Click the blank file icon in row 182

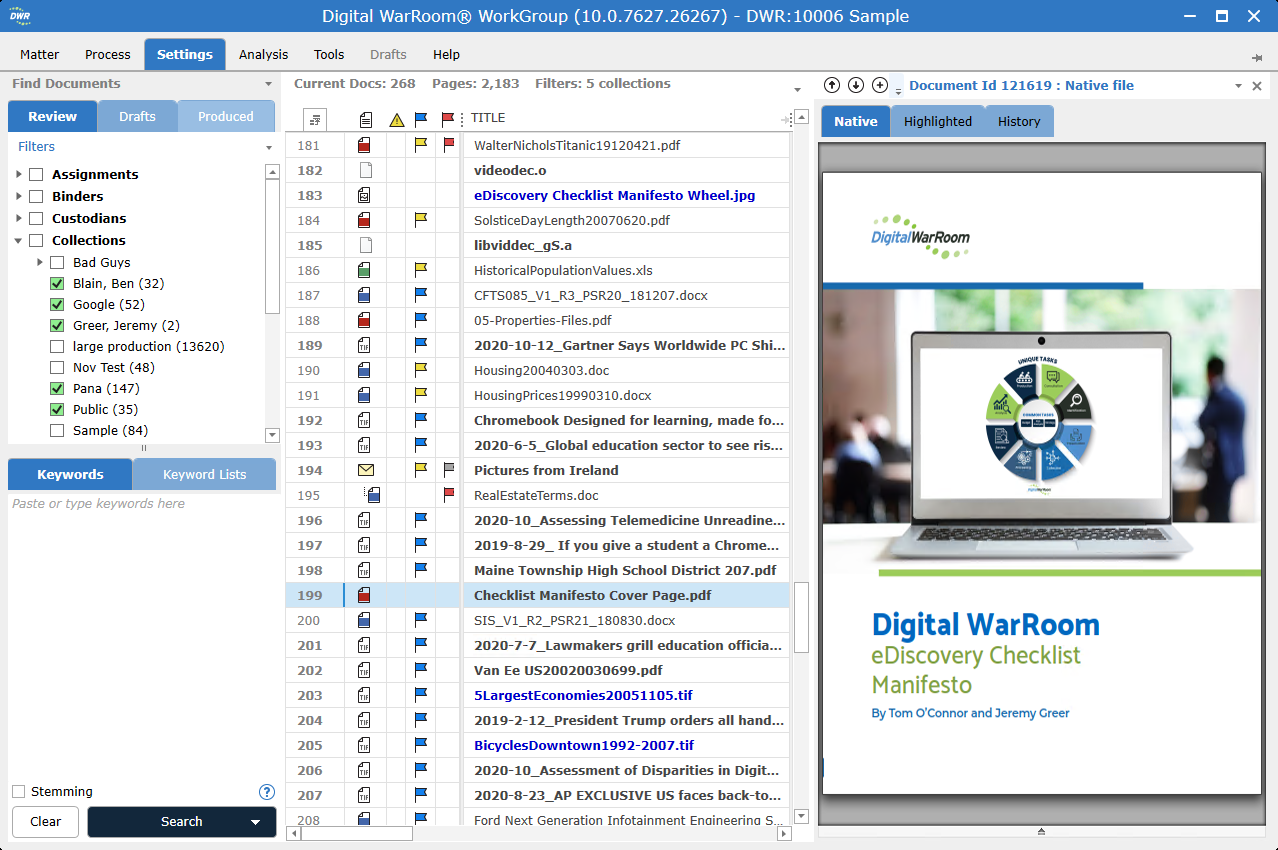[365, 170]
